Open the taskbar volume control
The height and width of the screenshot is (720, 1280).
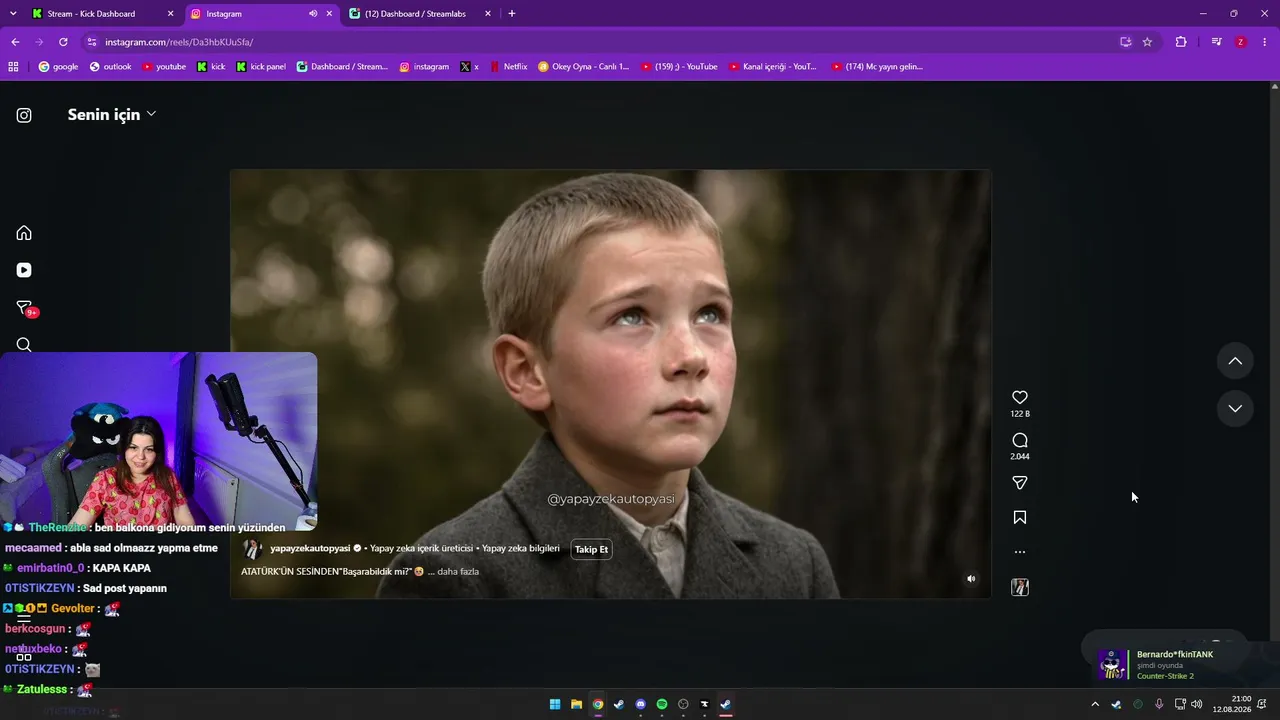coord(1197,704)
